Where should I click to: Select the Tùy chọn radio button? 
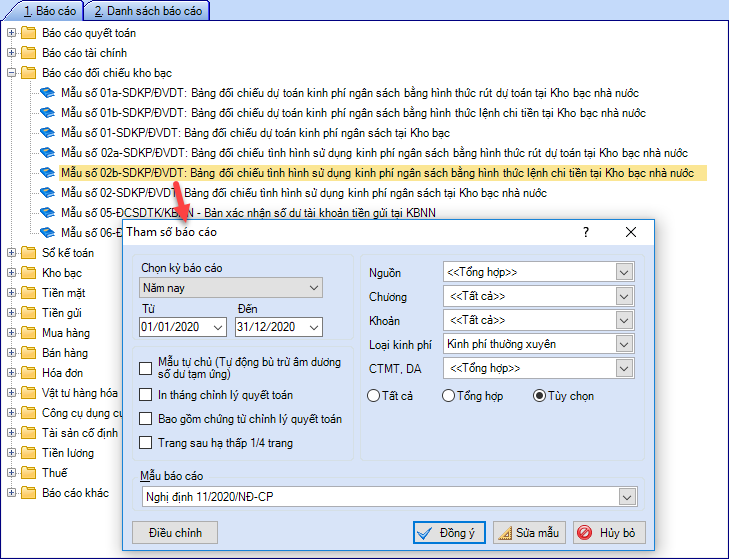pyautogui.click(x=539, y=396)
